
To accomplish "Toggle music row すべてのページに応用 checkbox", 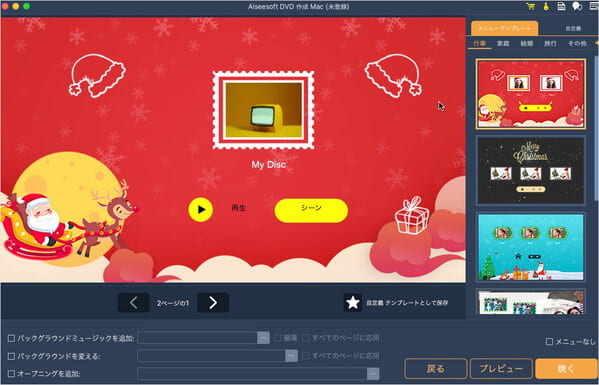I will [x=306, y=338].
